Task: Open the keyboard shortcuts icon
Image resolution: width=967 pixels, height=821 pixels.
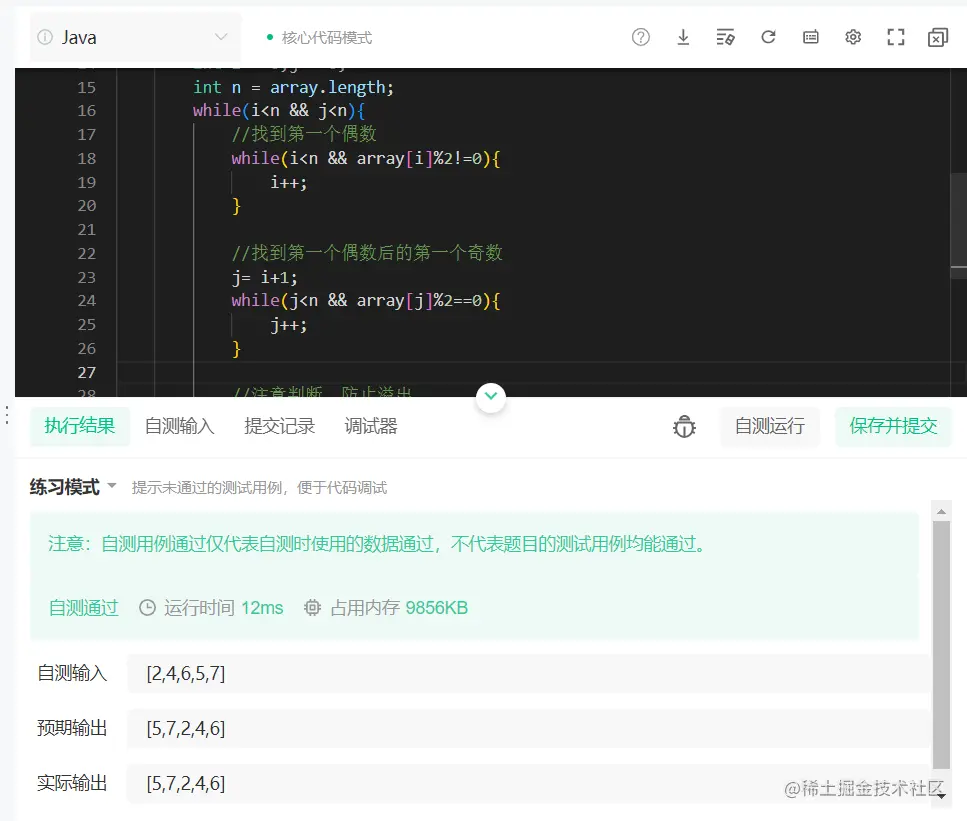Action: pos(811,38)
